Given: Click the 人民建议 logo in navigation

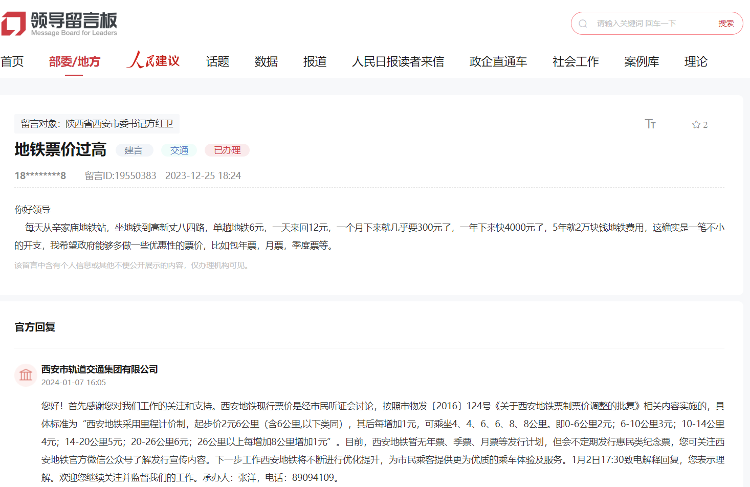Looking at the screenshot, I should [153, 61].
